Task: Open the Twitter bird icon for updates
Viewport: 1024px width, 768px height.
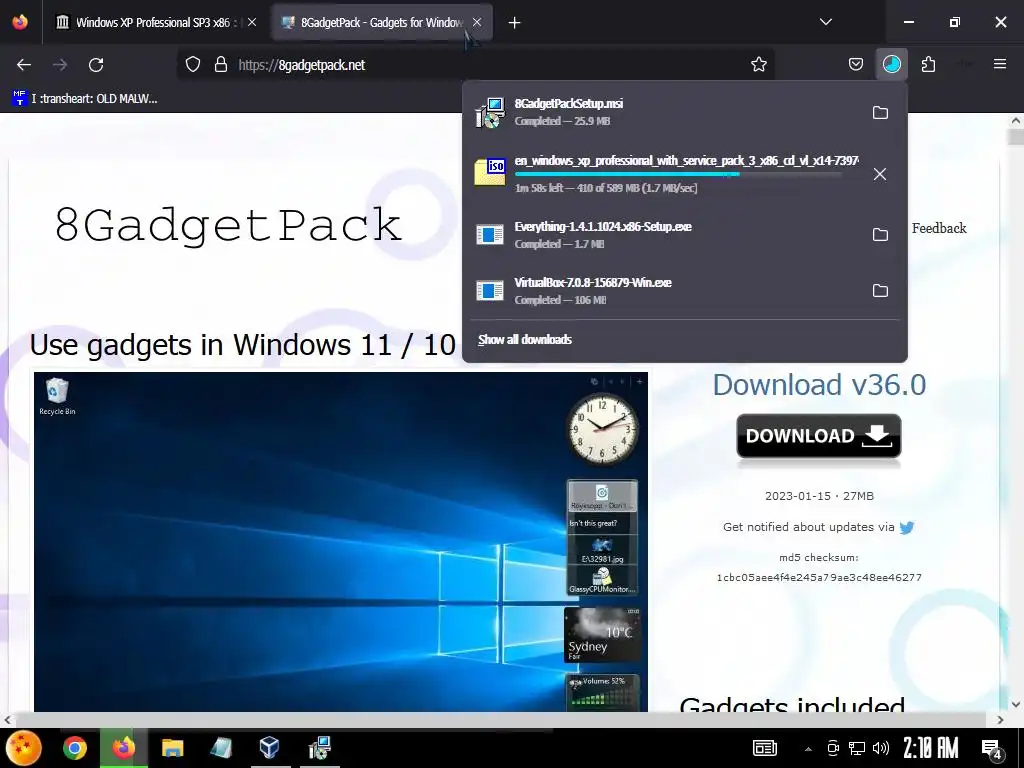Action: click(x=906, y=528)
